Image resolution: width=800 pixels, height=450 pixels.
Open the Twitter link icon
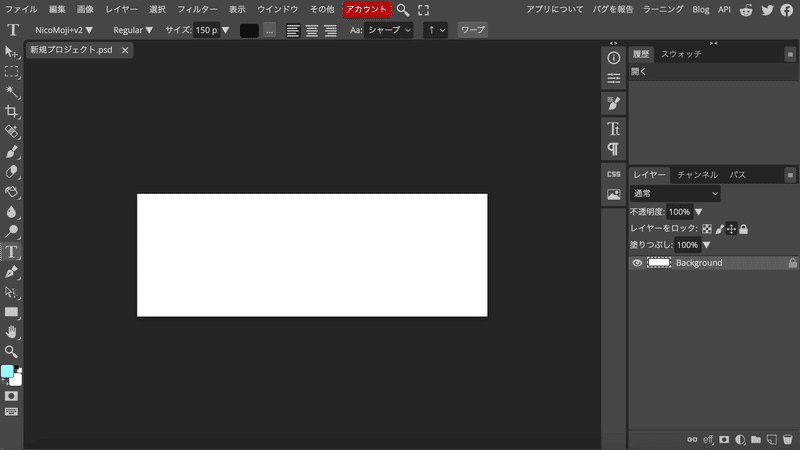pos(767,10)
